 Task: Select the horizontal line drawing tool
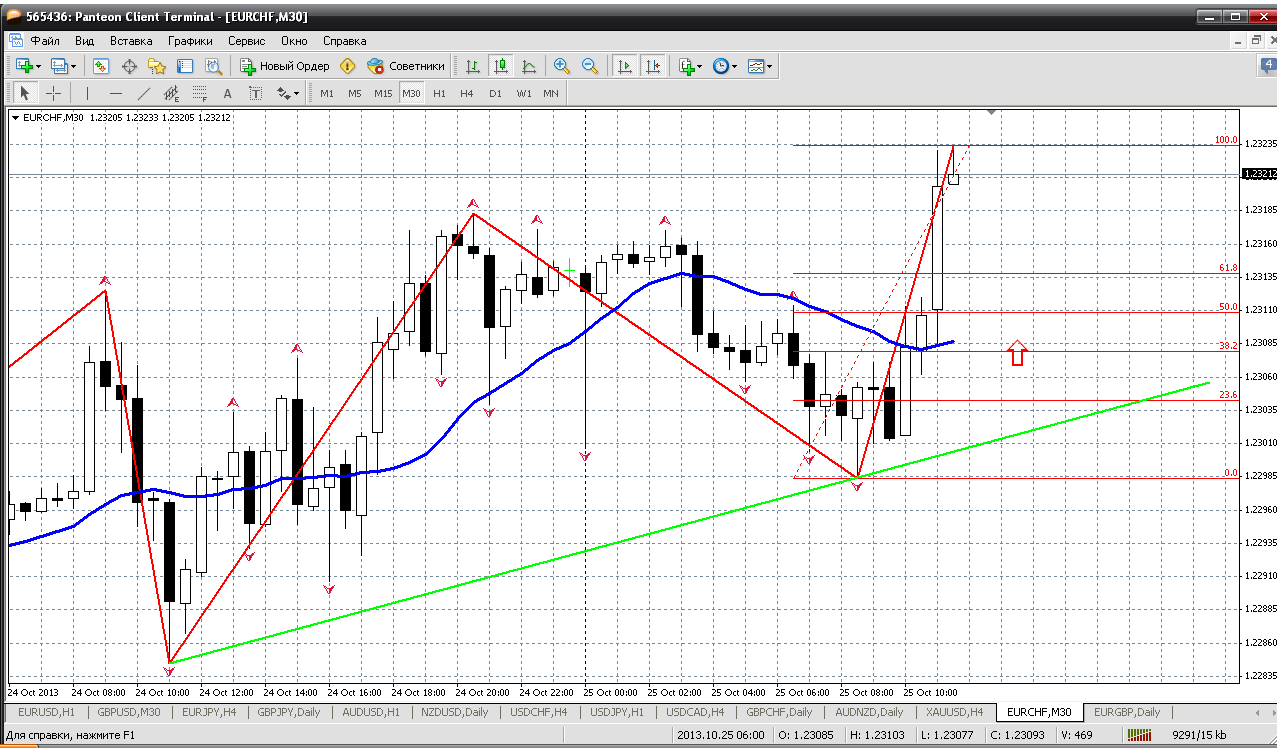pos(115,93)
